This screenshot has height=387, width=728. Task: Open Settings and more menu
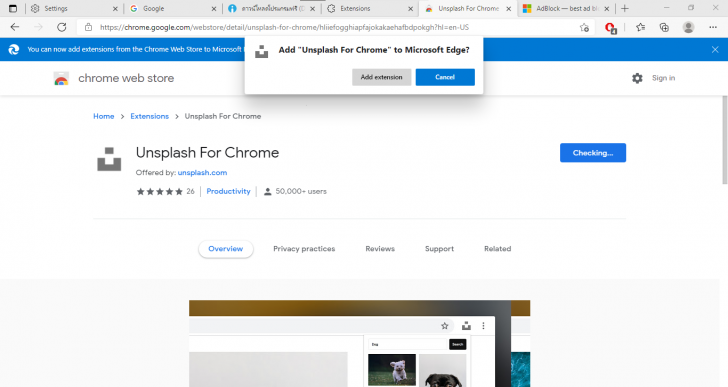pos(713,27)
